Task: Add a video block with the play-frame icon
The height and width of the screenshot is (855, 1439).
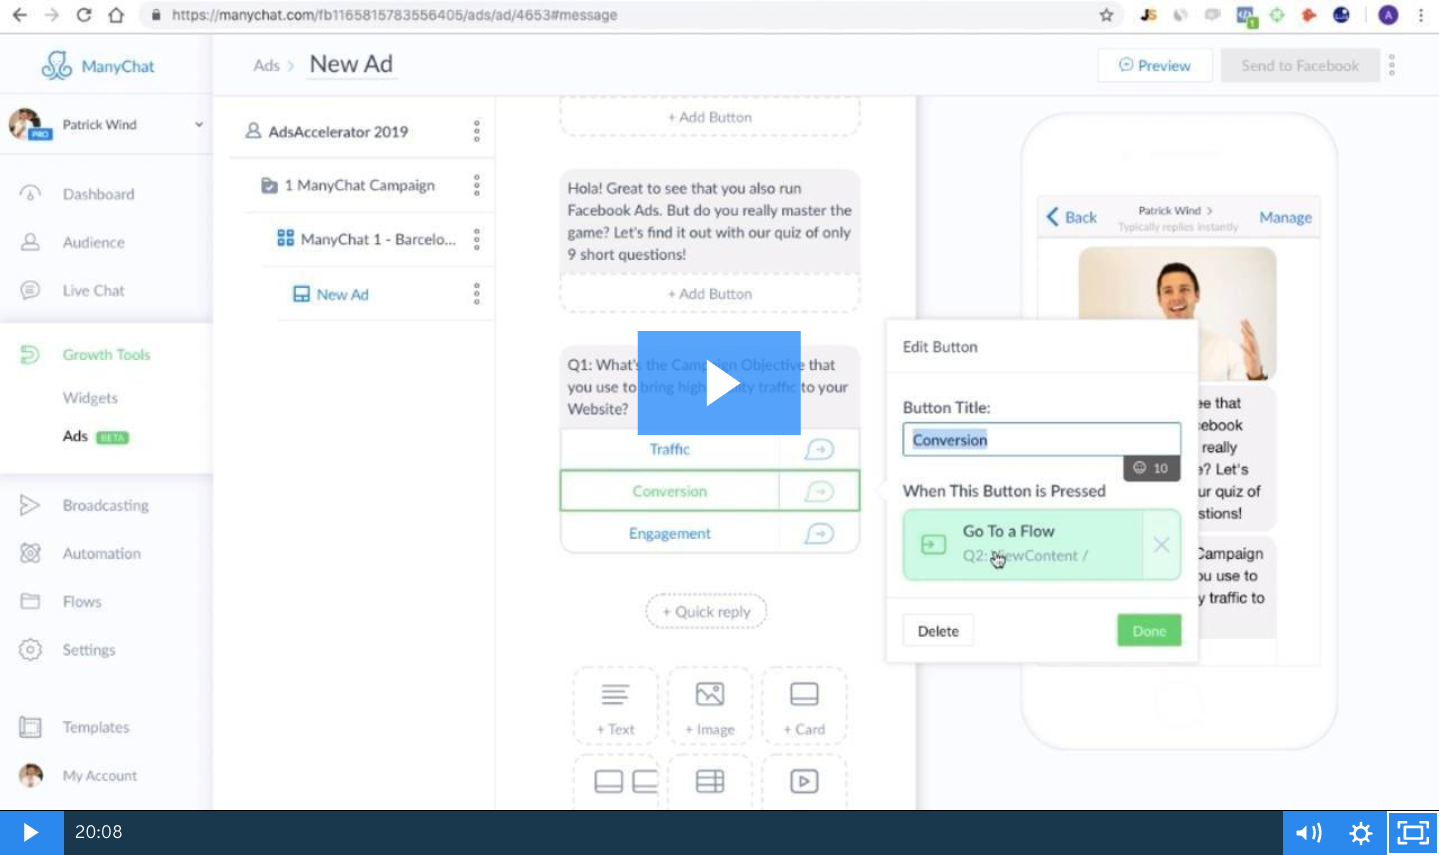Action: 804,781
